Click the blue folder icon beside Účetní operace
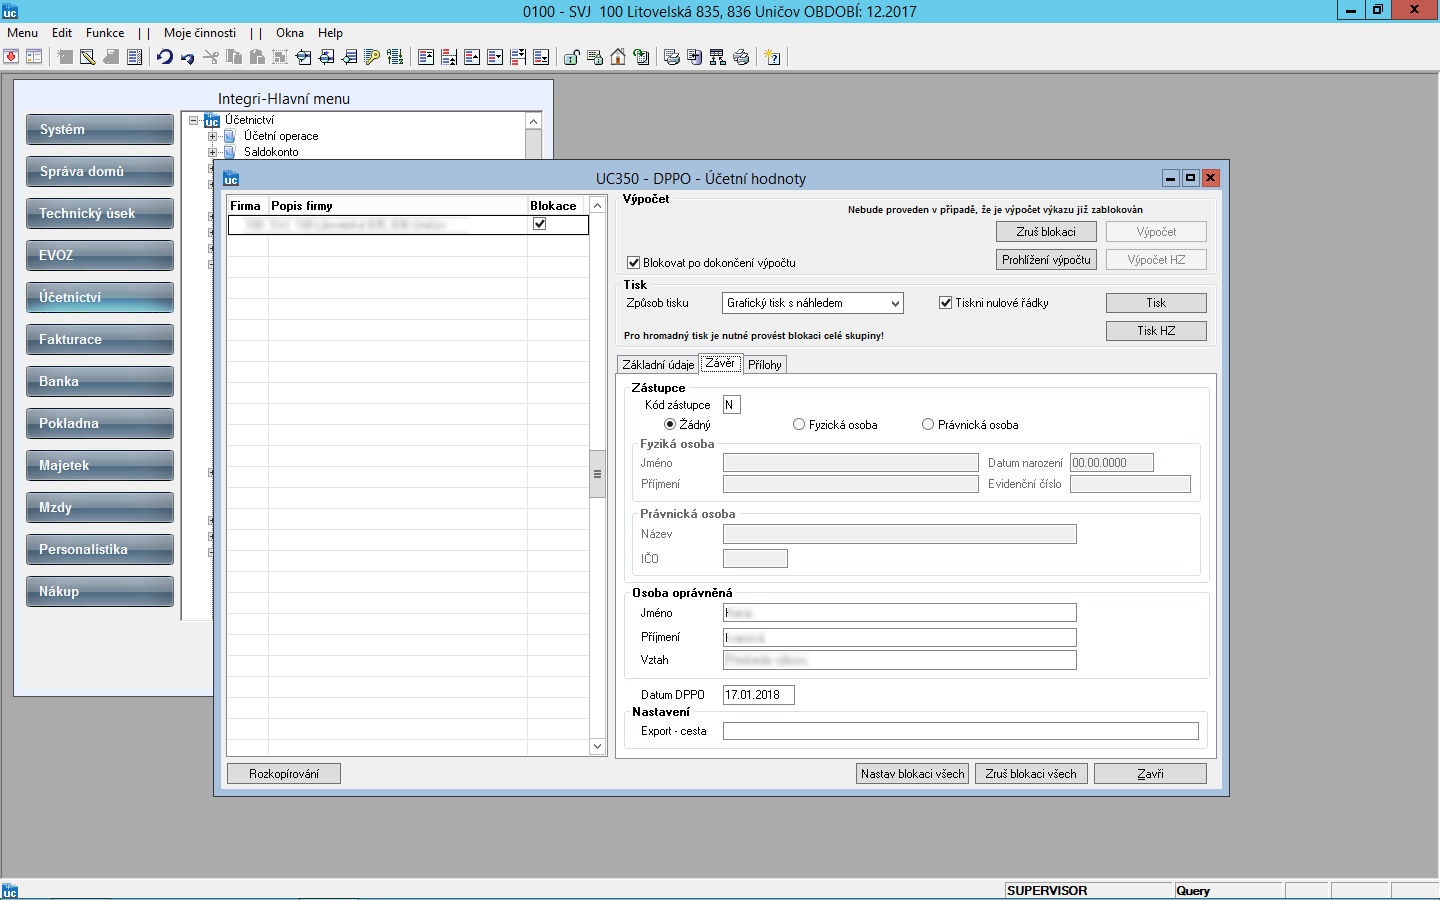This screenshot has height=900, width=1440. [229, 136]
